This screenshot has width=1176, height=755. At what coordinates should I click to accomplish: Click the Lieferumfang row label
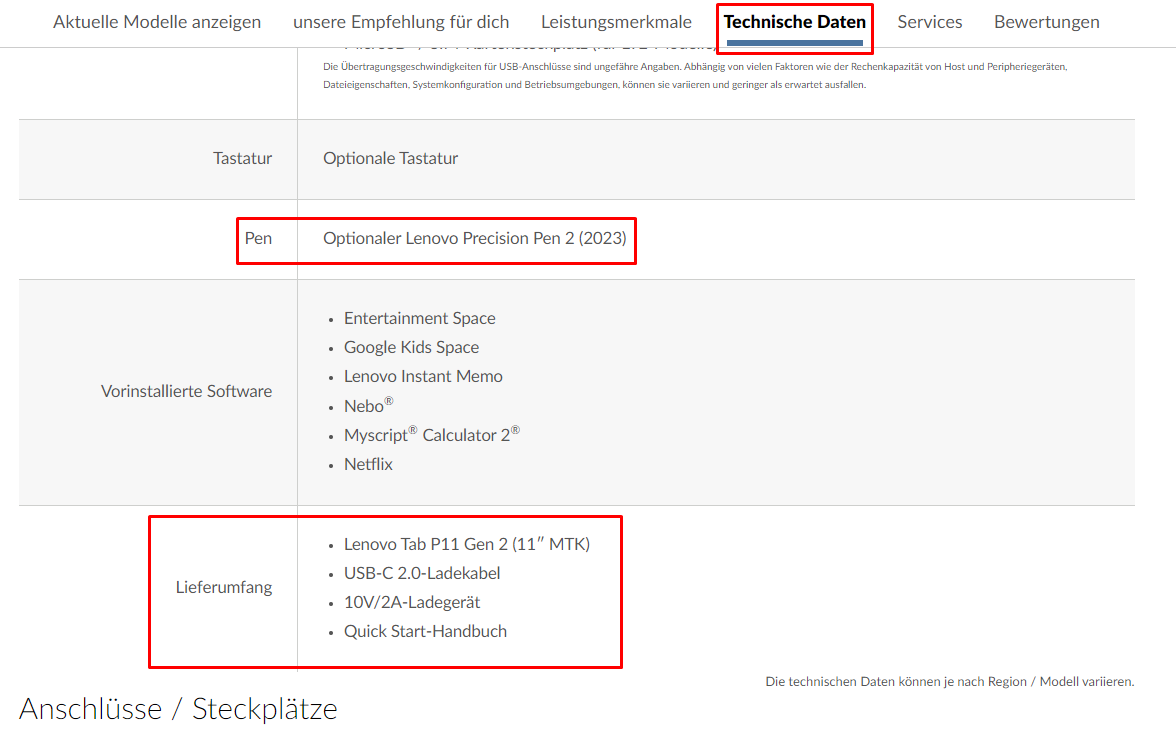pyautogui.click(x=224, y=587)
